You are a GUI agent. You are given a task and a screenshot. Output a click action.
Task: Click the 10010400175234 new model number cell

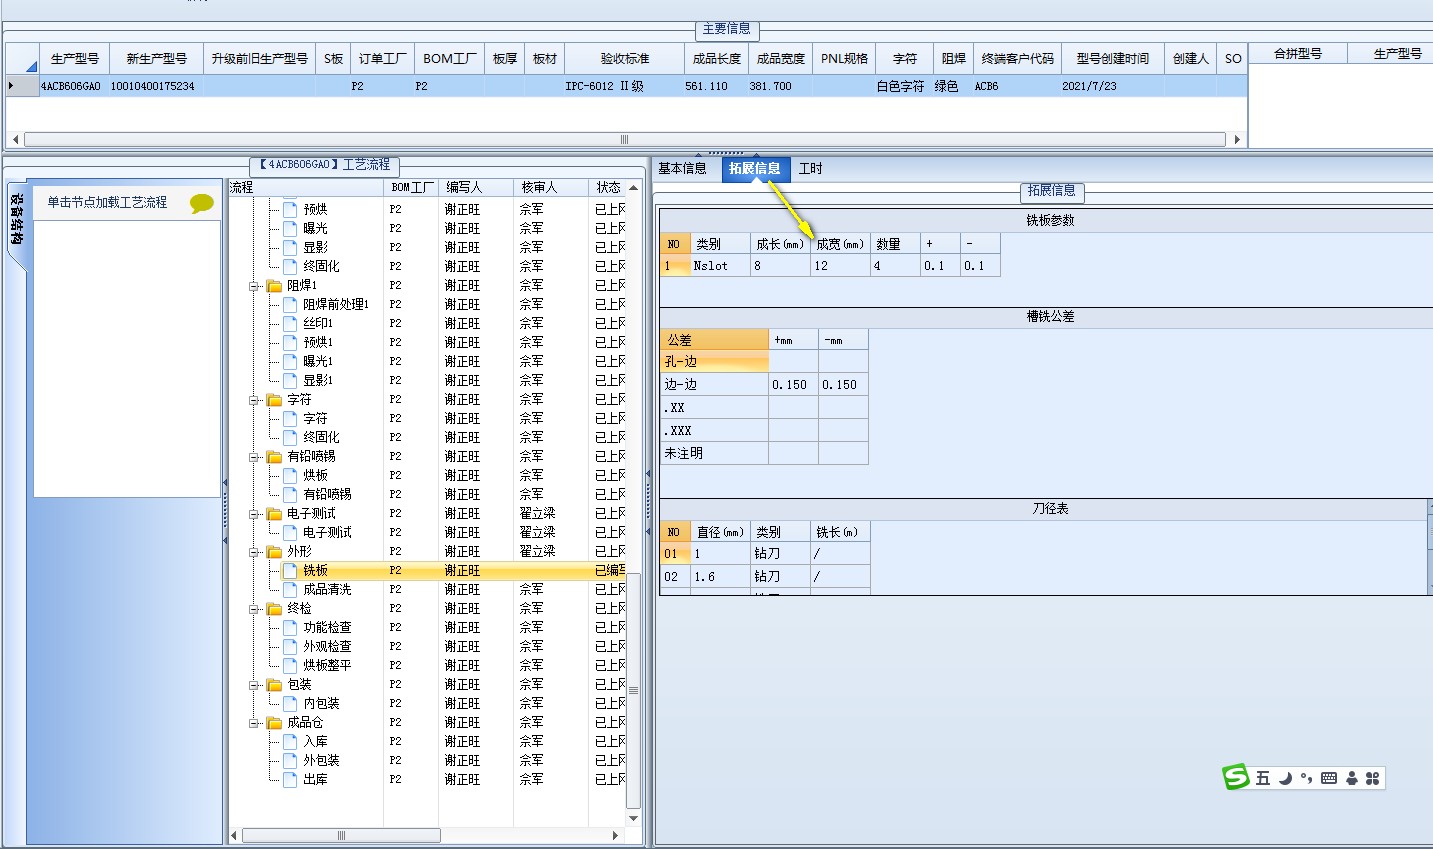pyautogui.click(x=156, y=87)
